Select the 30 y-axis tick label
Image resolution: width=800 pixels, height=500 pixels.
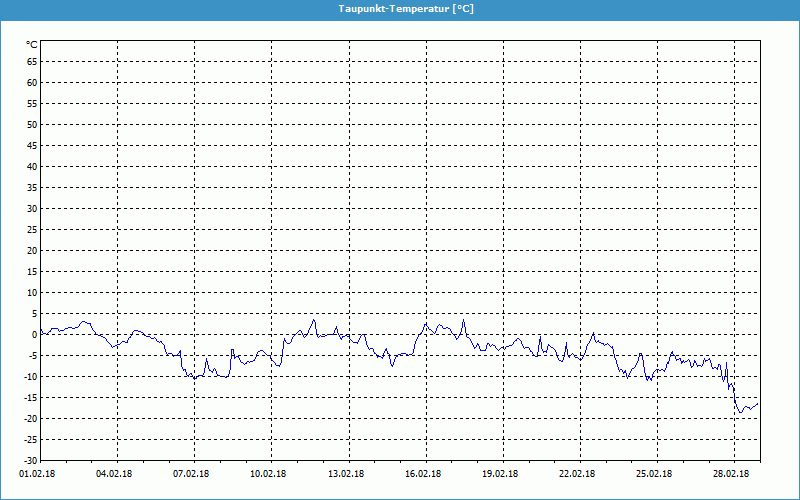pos(32,208)
